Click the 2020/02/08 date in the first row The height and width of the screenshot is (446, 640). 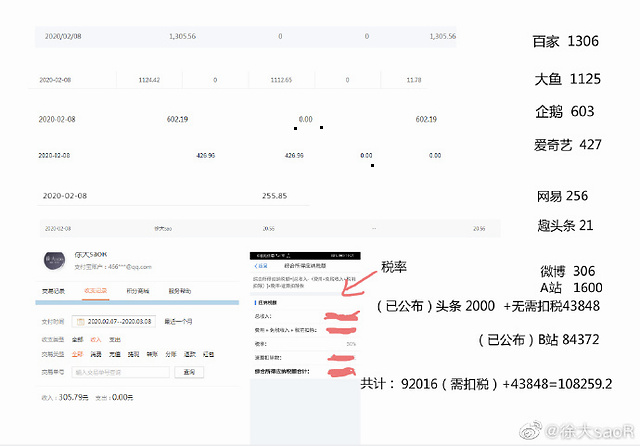(63, 36)
